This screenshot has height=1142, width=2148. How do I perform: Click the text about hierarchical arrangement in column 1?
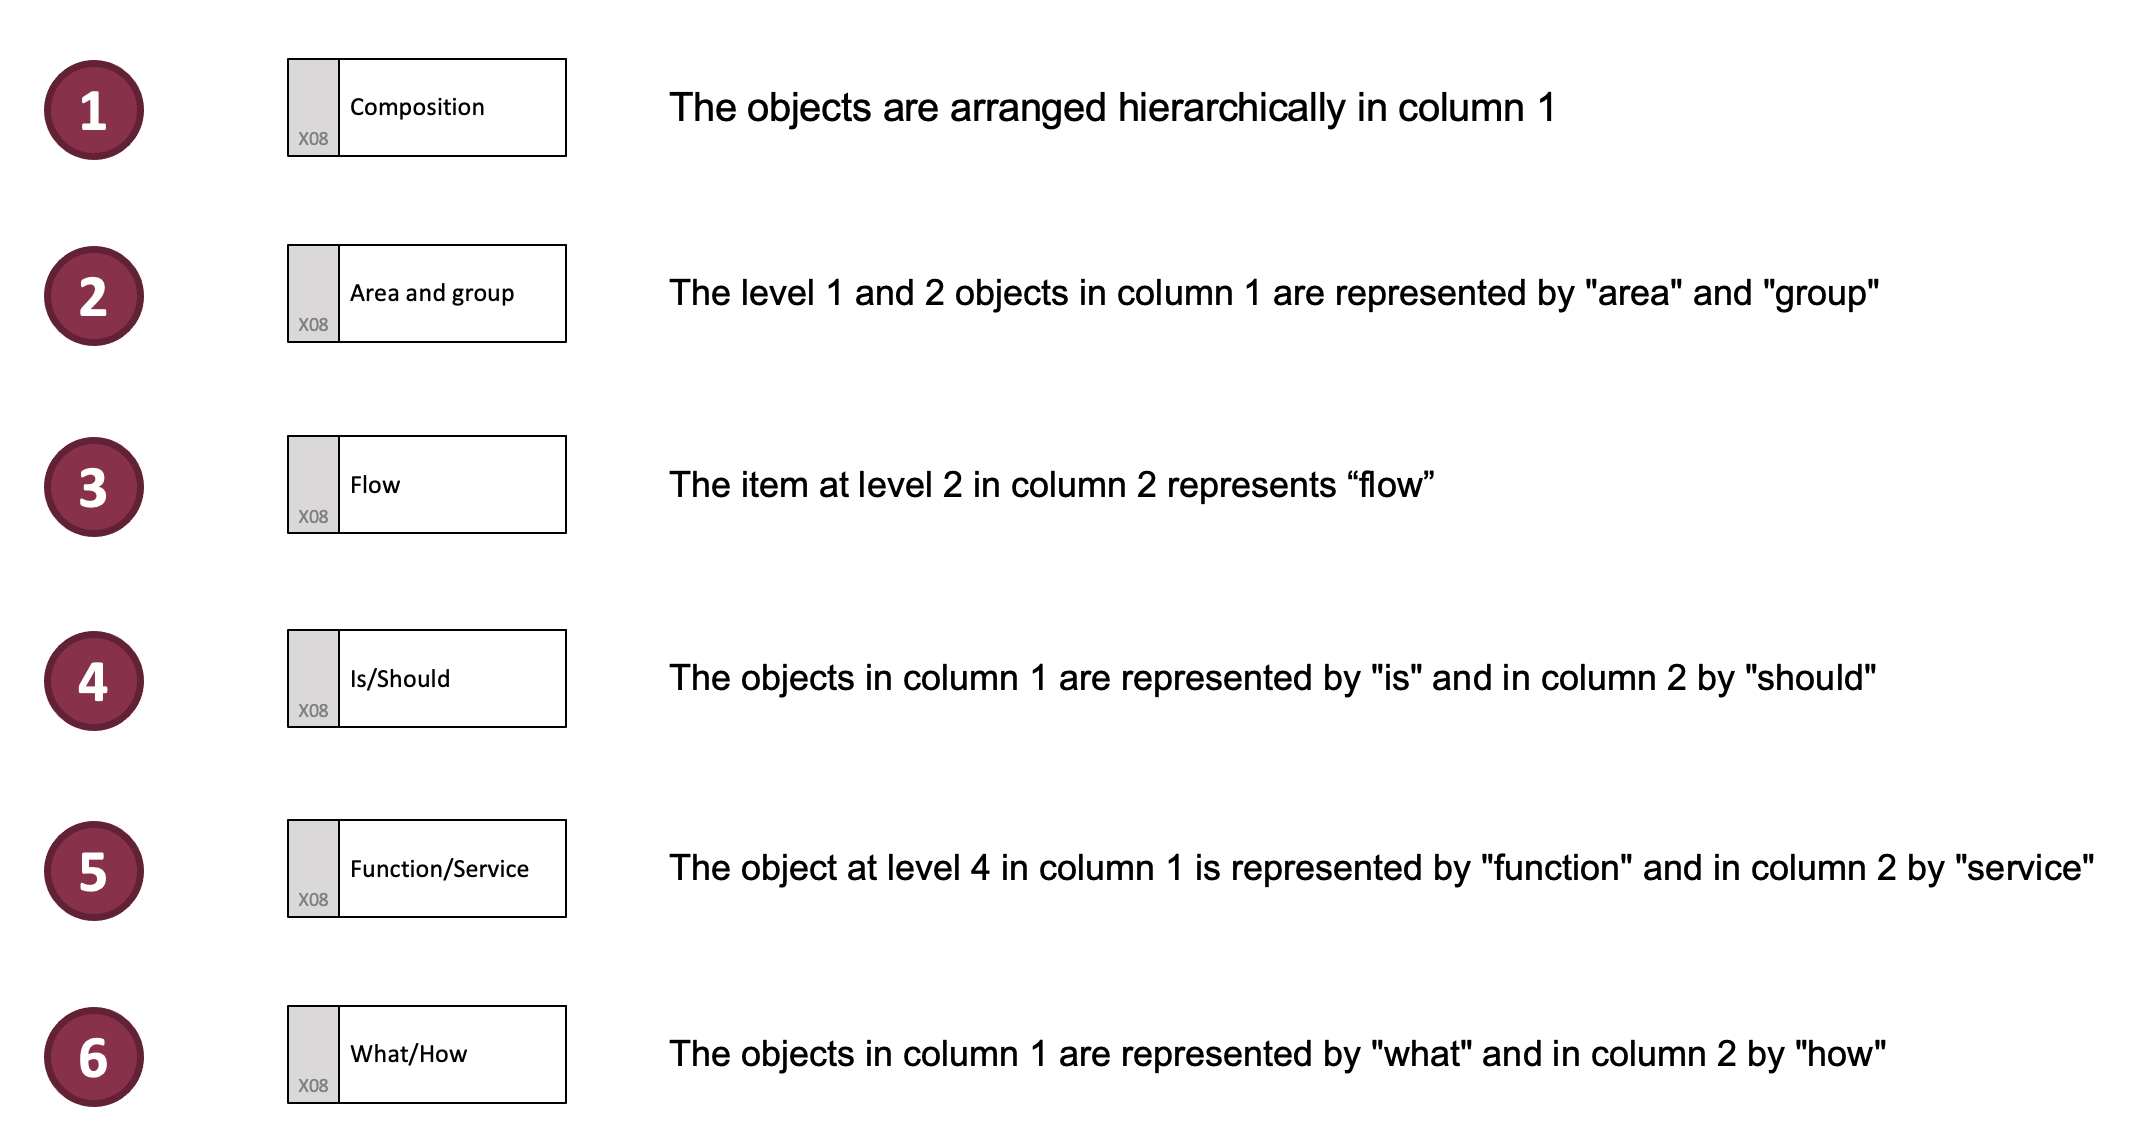tap(1112, 108)
